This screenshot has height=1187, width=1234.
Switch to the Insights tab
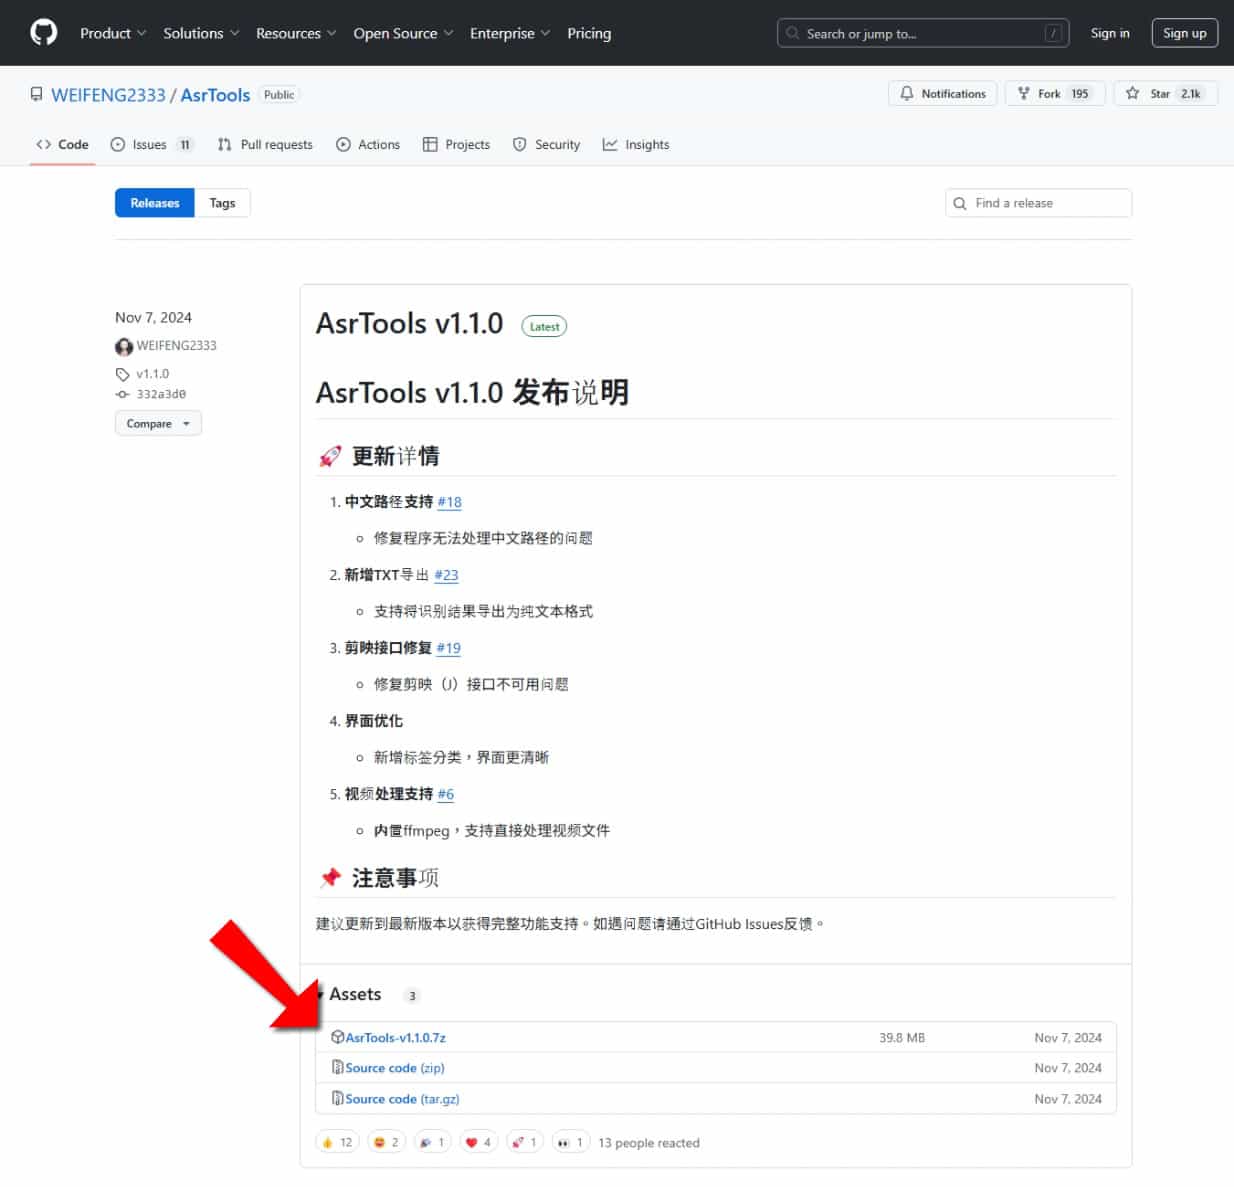tap(636, 145)
